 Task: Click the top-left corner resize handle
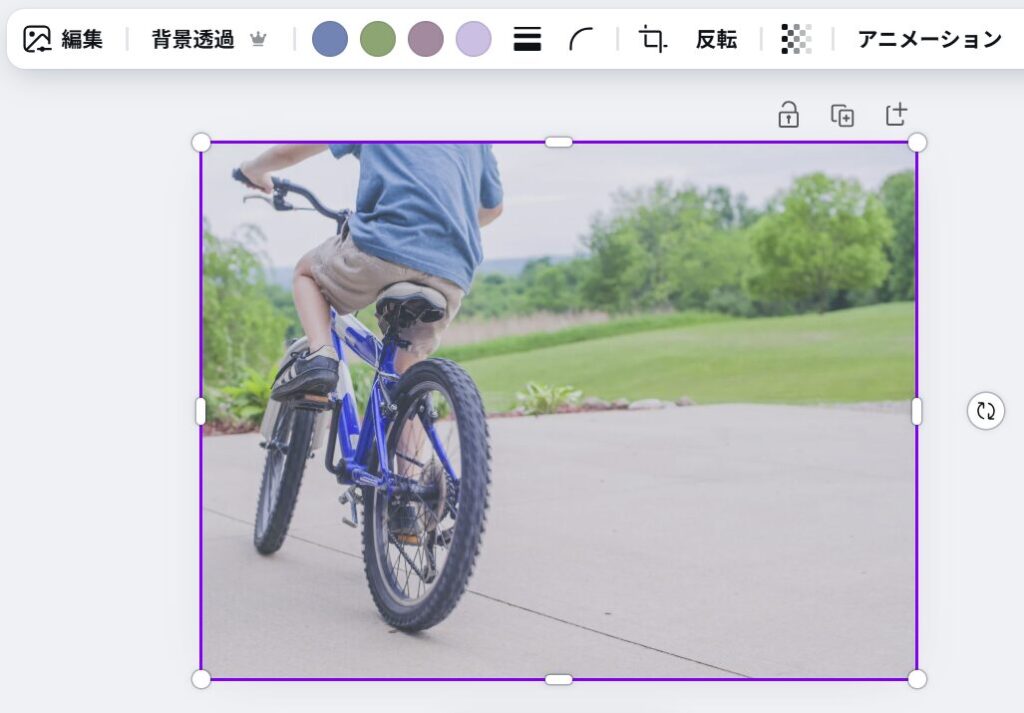201,142
